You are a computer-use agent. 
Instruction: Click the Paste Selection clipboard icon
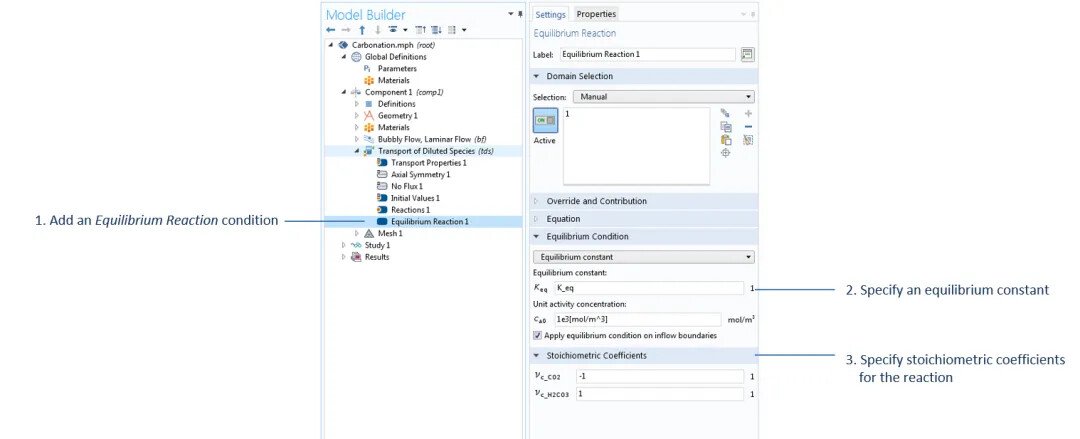pyautogui.click(x=726, y=140)
